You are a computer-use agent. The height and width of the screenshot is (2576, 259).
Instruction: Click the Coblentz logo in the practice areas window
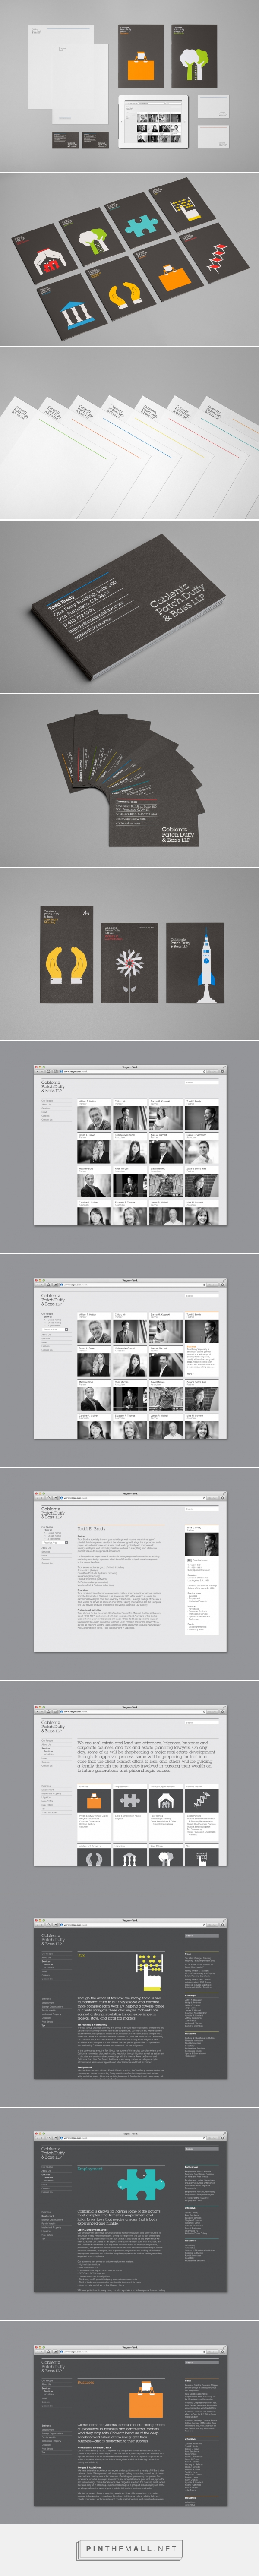click(x=52, y=1728)
